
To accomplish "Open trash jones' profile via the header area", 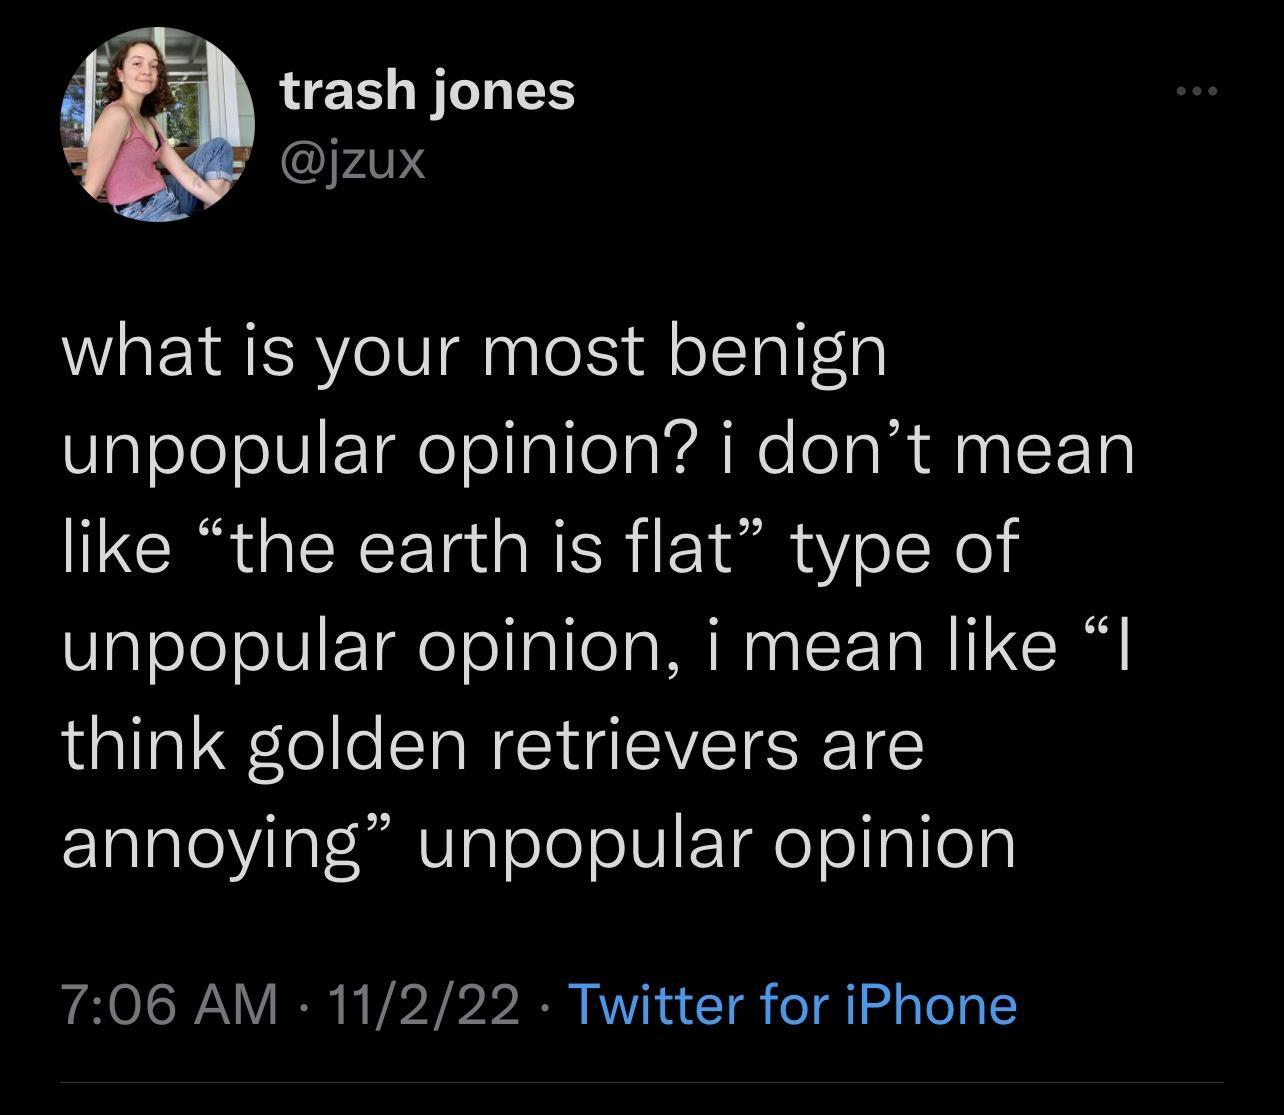I will [428, 90].
